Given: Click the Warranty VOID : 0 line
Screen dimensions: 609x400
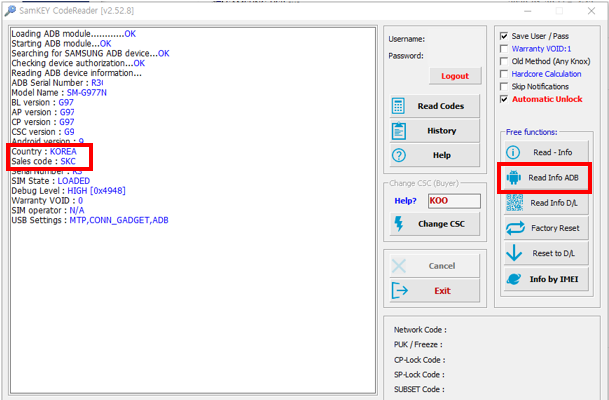Looking at the screenshot, I should pos(47,201).
